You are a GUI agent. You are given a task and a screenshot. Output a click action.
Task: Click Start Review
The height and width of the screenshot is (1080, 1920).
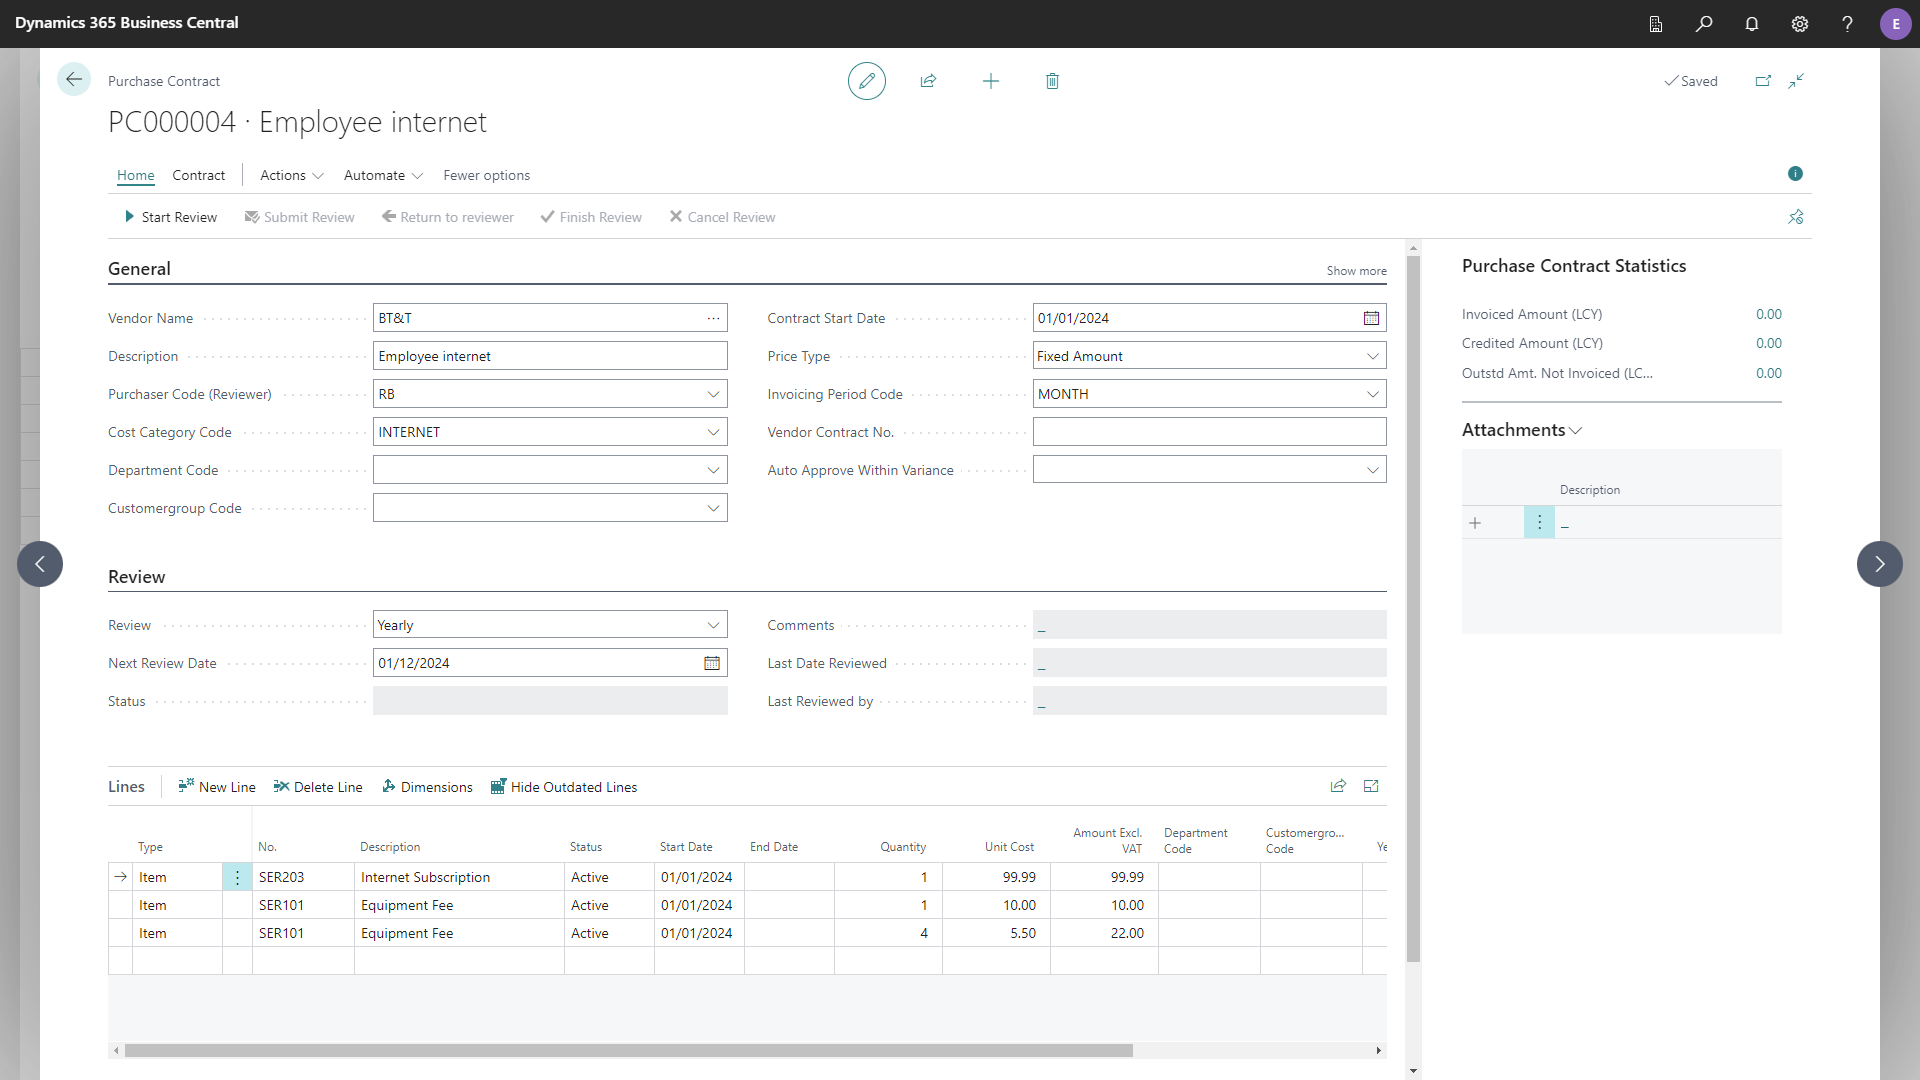click(x=171, y=217)
